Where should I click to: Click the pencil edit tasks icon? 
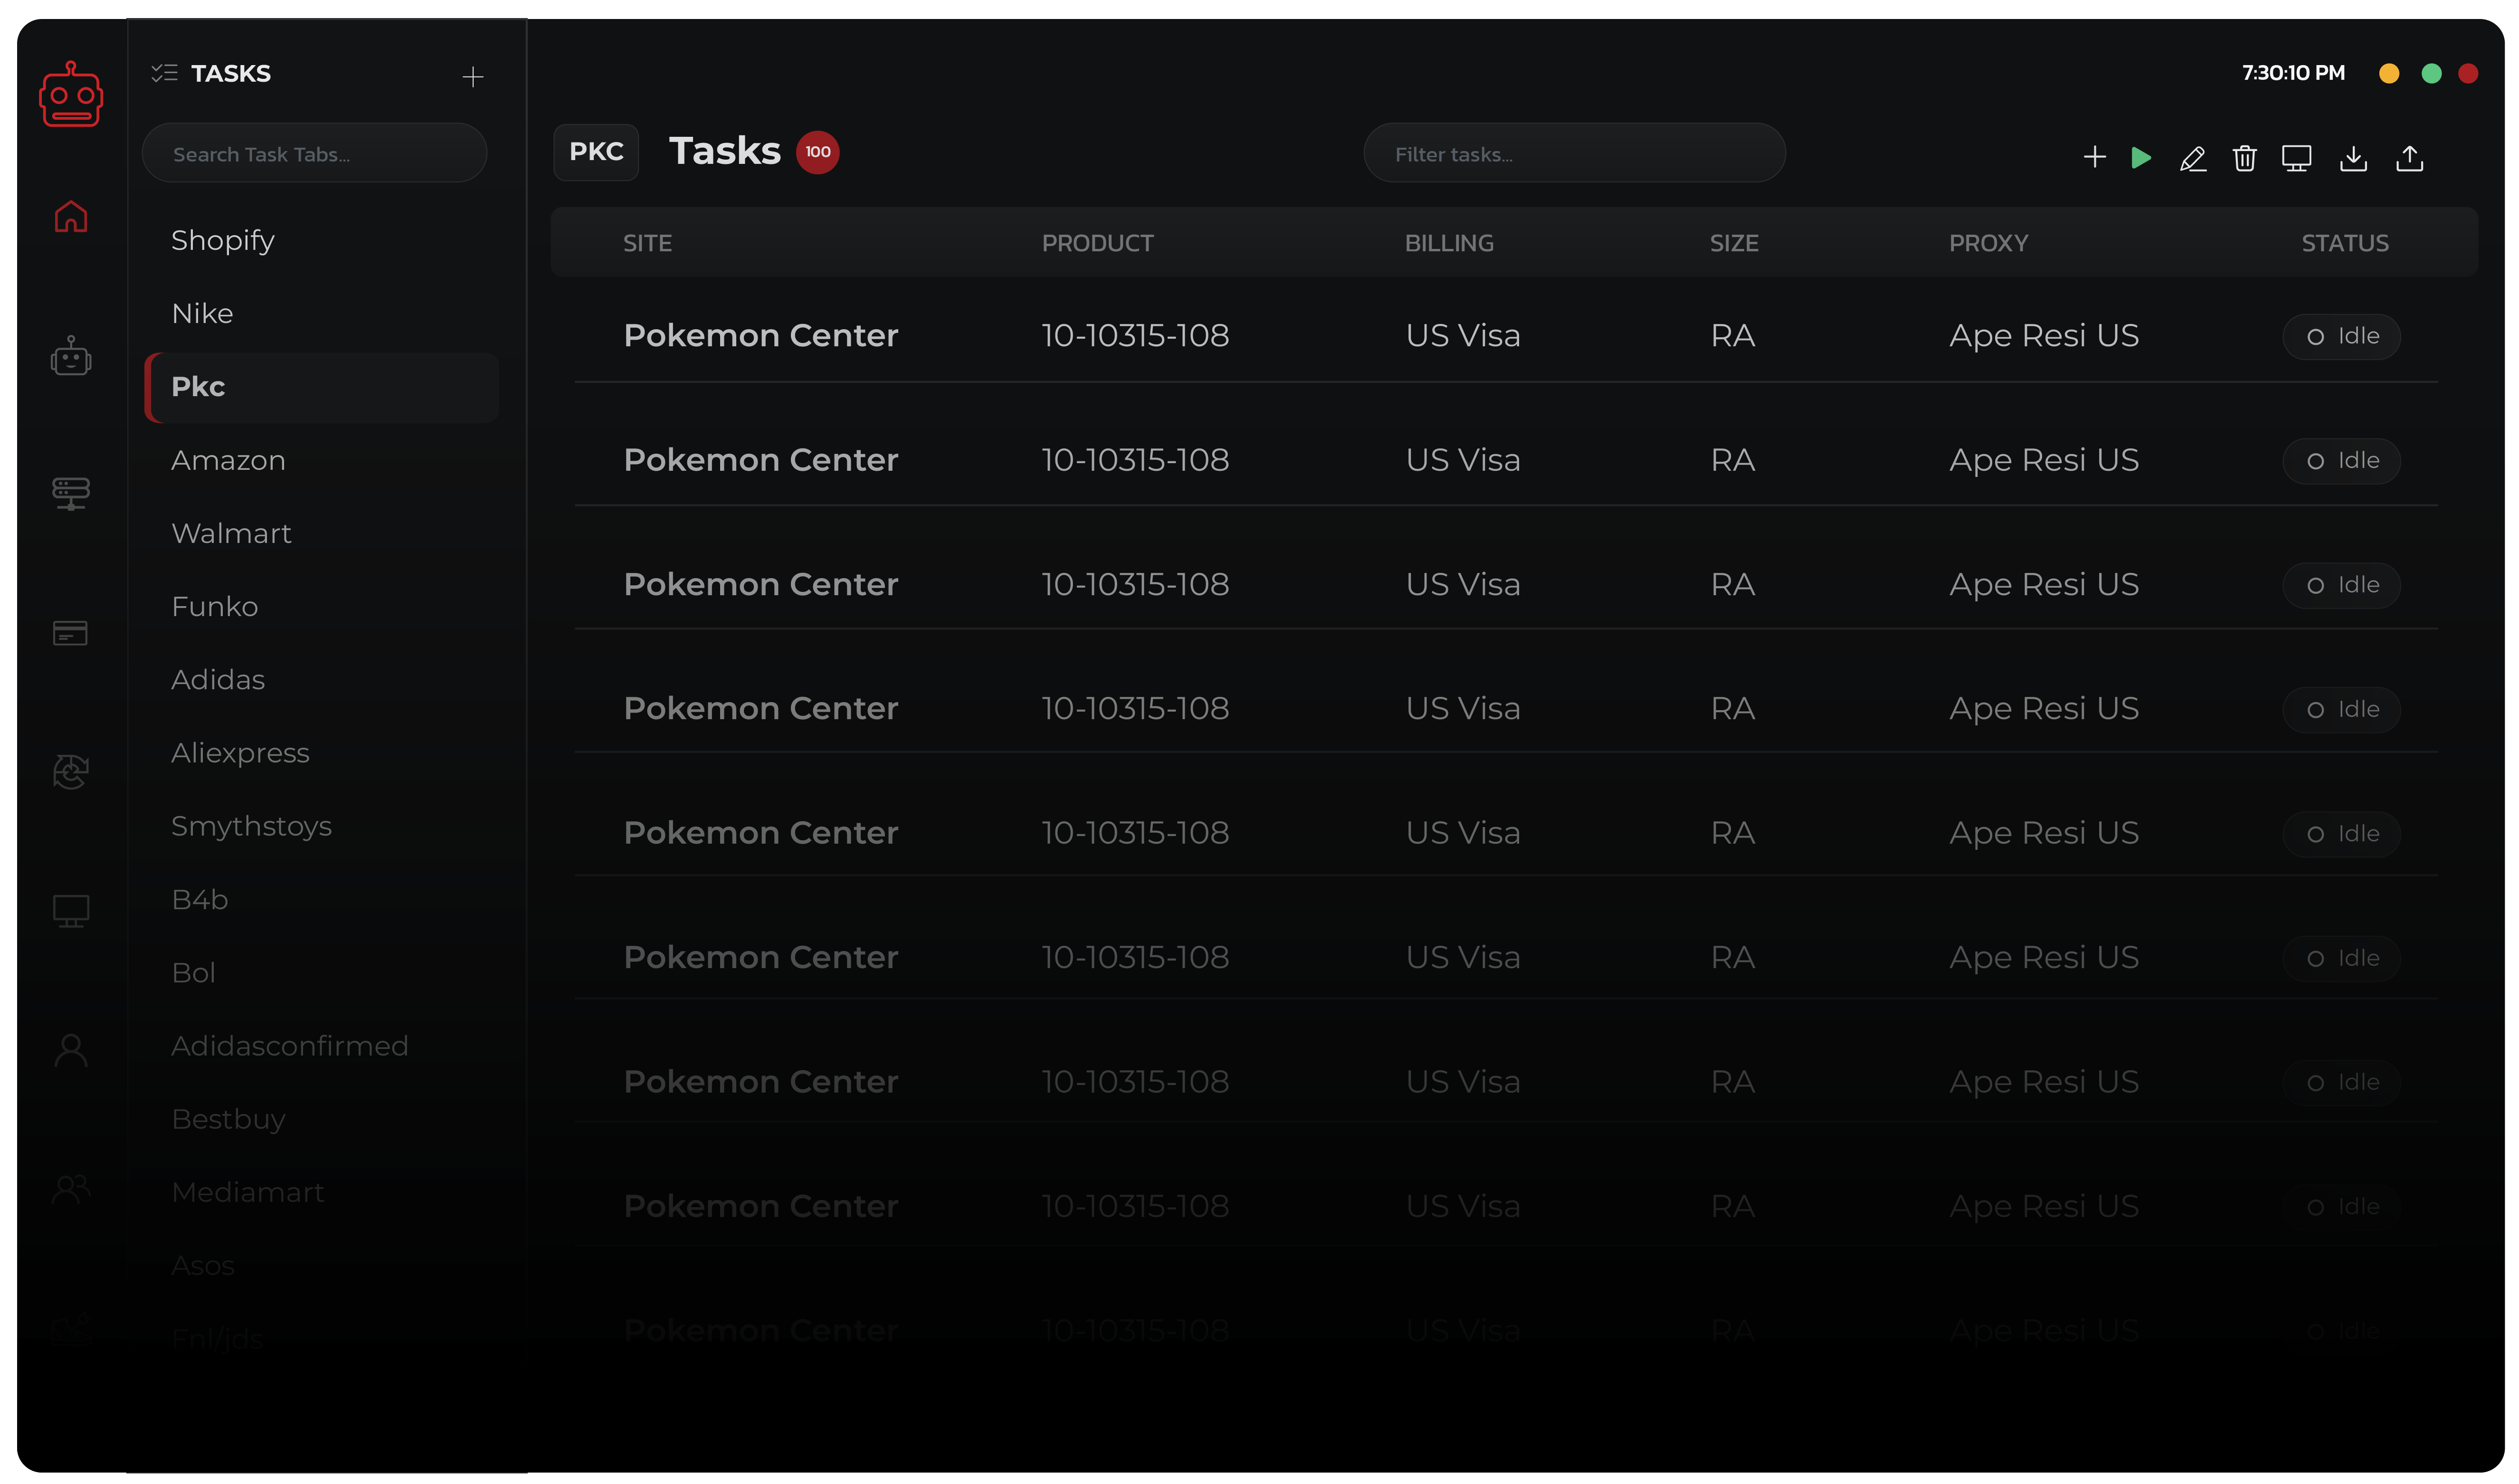(x=2192, y=158)
